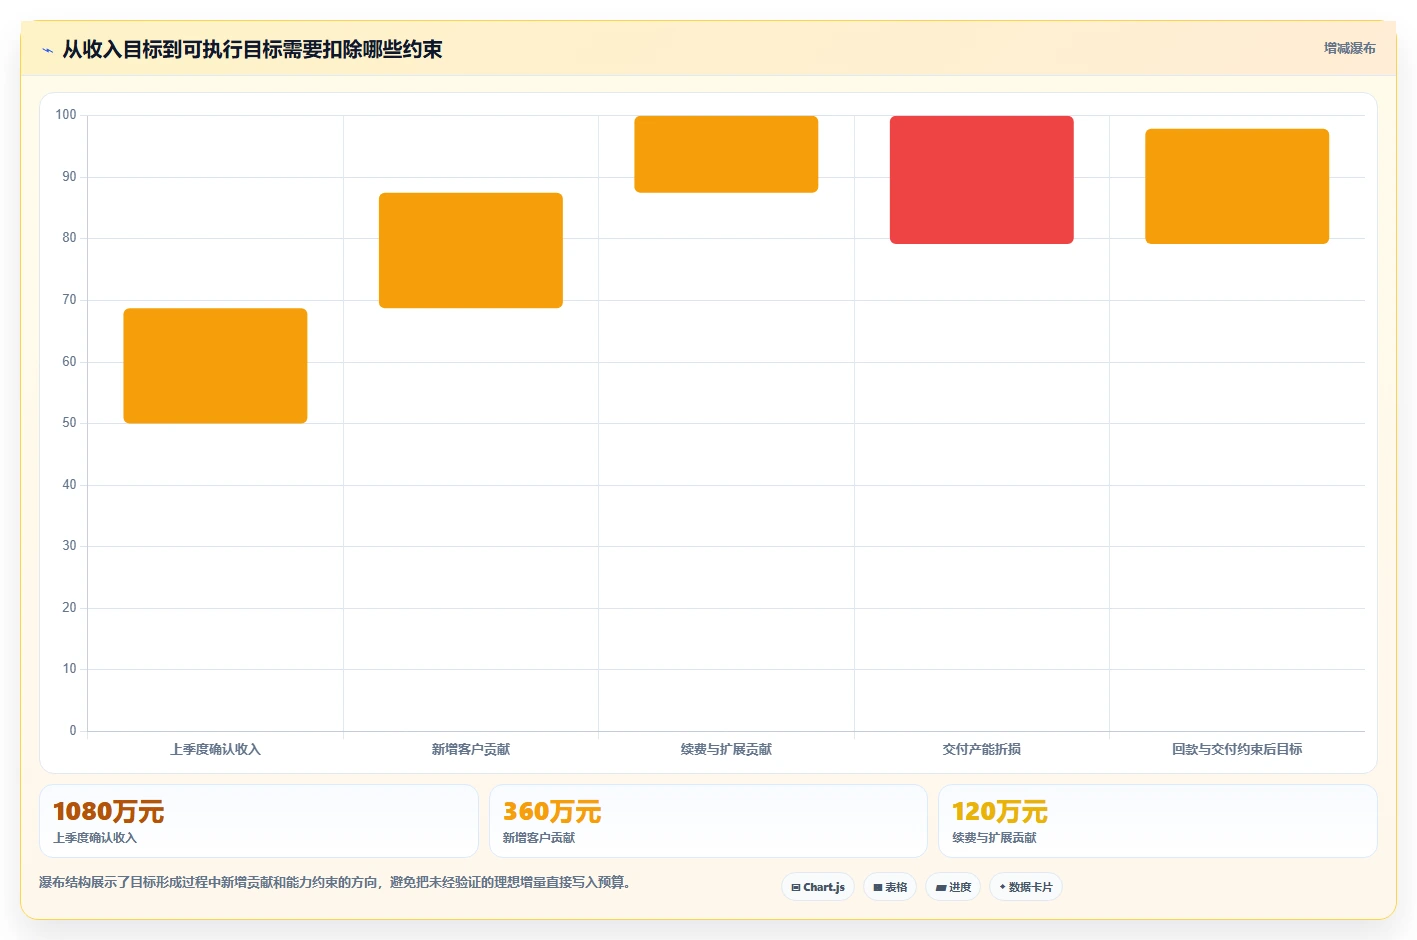Click the 进度 tag pill
The height and width of the screenshot is (940, 1417).
coord(953,887)
